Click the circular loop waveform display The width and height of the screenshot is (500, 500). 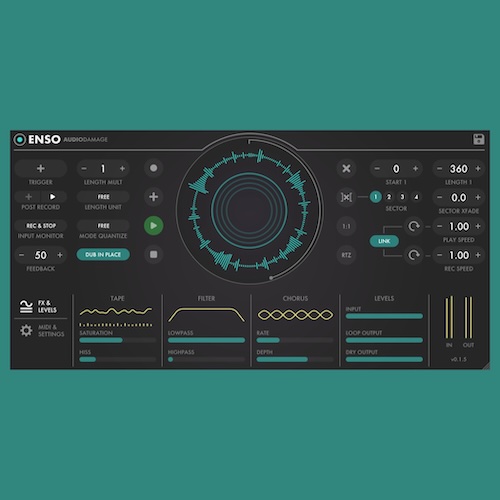click(249, 211)
